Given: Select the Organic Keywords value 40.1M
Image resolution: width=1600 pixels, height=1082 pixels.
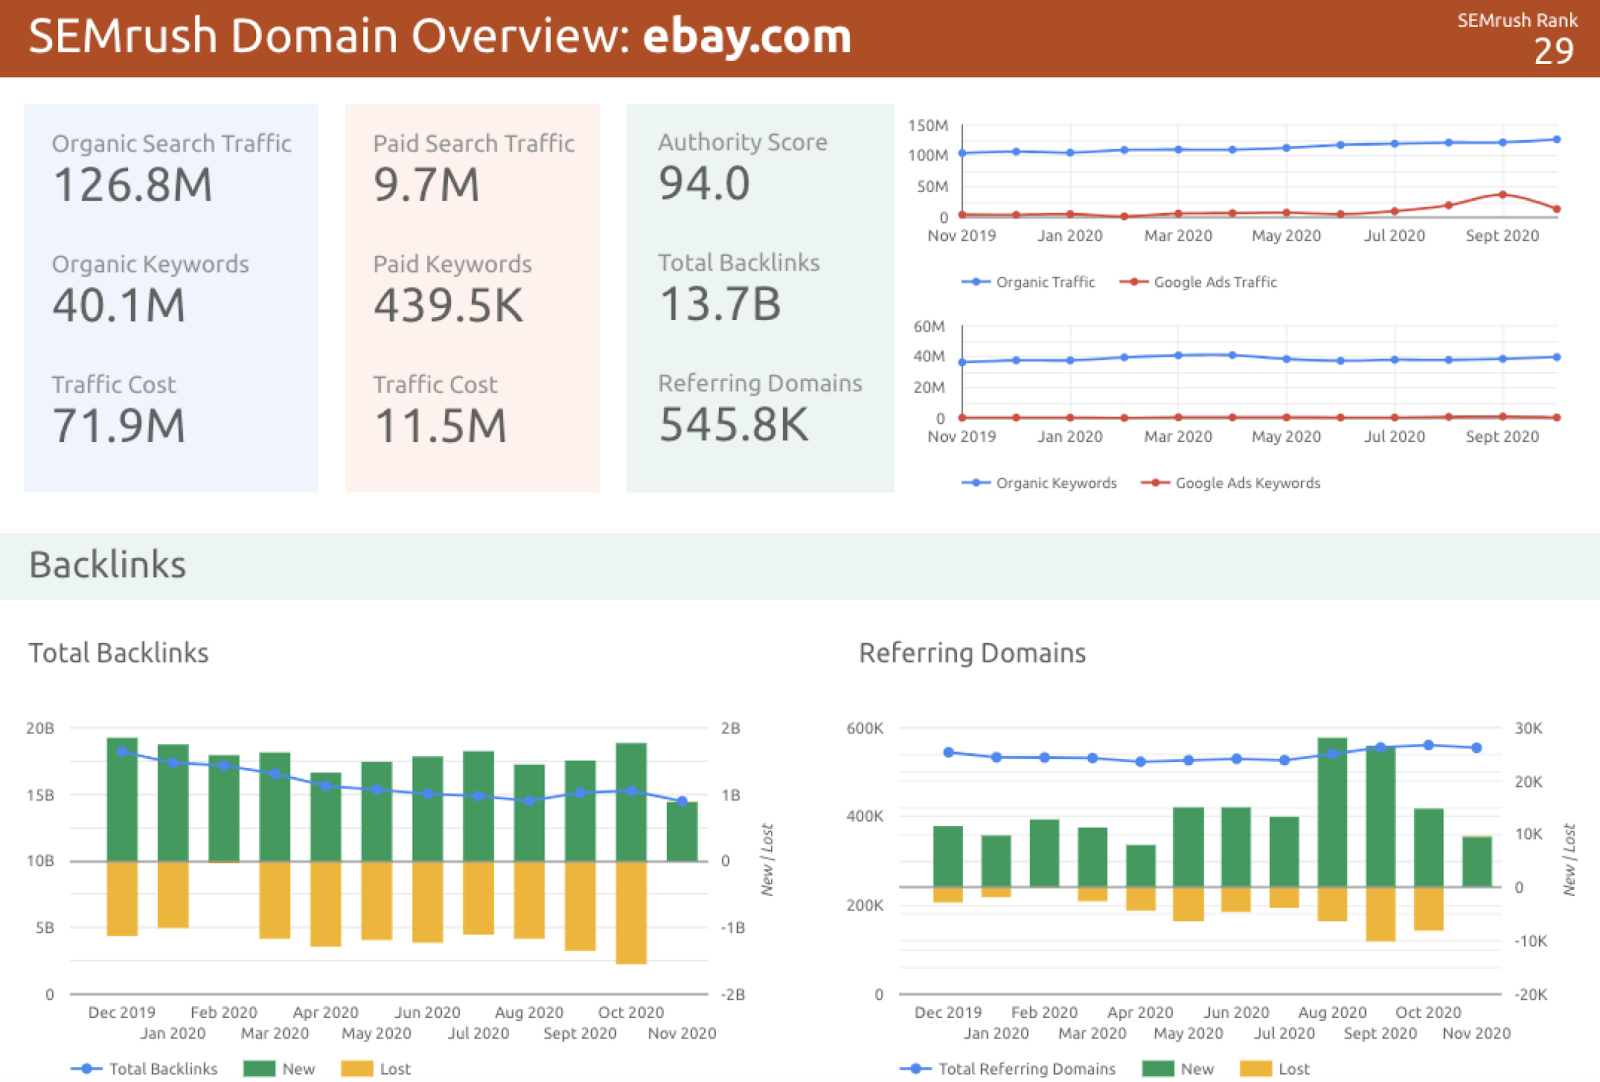Looking at the screenshot, I should coord(119,306).
